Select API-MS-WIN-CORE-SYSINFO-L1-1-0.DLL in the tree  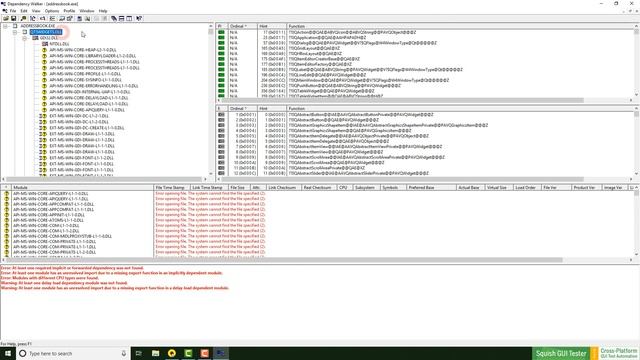click(x=85, y=80)
